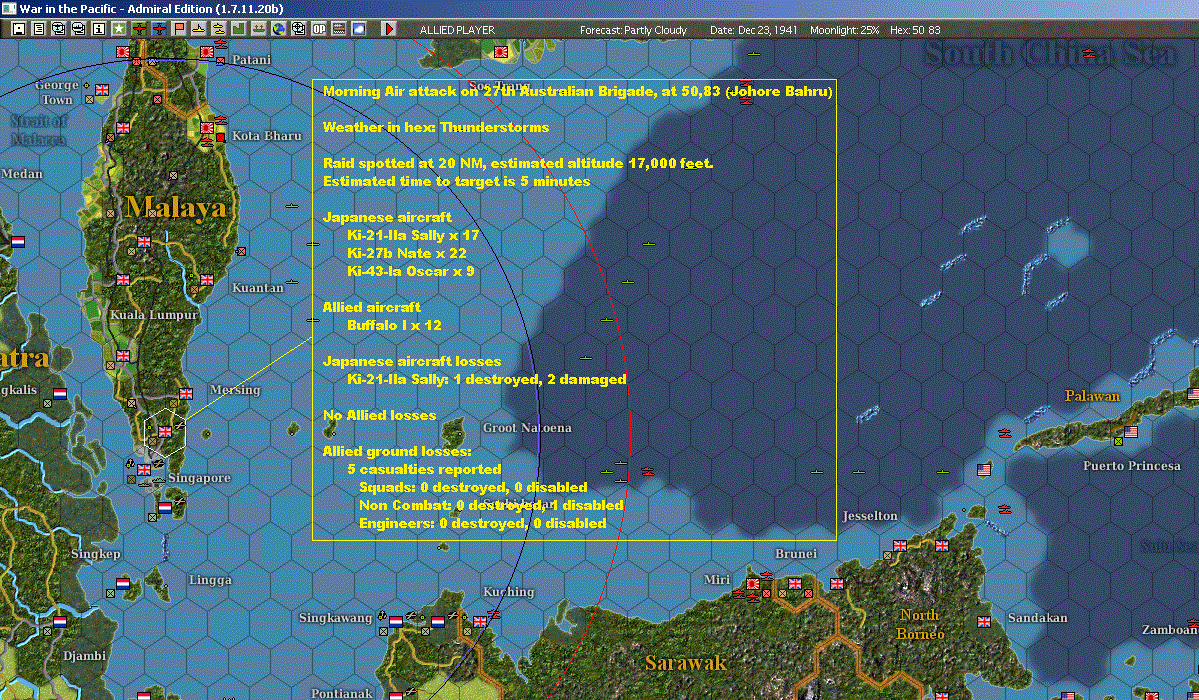Select the highlighted Johore Bahru hex flag
This screenshot has height=700, width=1199.
165,432
